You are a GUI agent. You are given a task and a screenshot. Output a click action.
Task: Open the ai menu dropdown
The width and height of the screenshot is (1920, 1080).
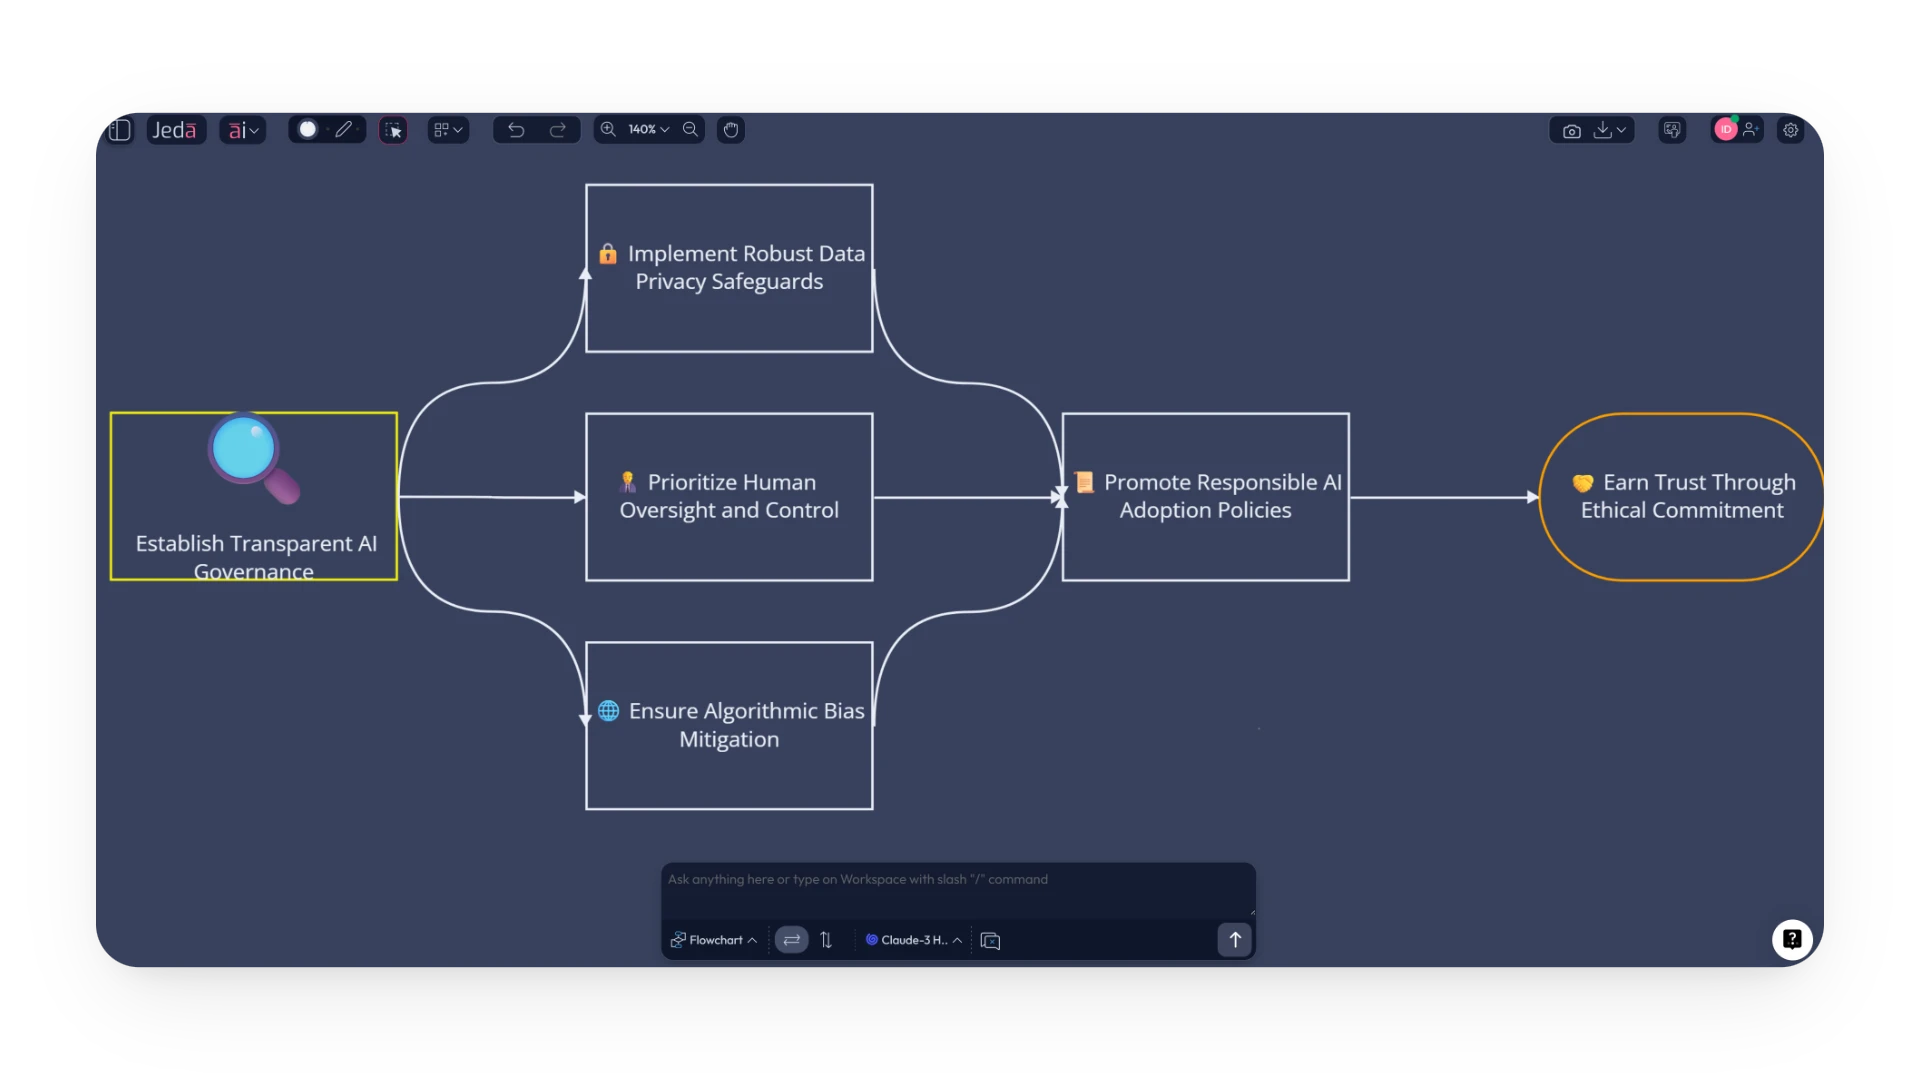(243, 130)
